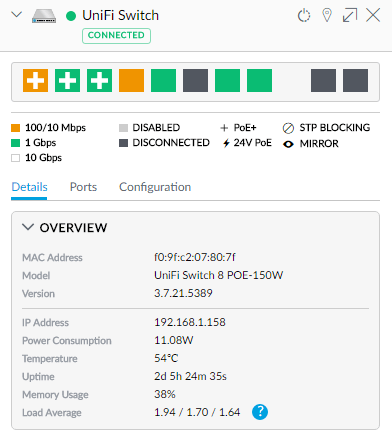This screenshot has width=392, height=434.
Task: Click the PoE+ plus legend icon
Action: (x=224, y=128)
